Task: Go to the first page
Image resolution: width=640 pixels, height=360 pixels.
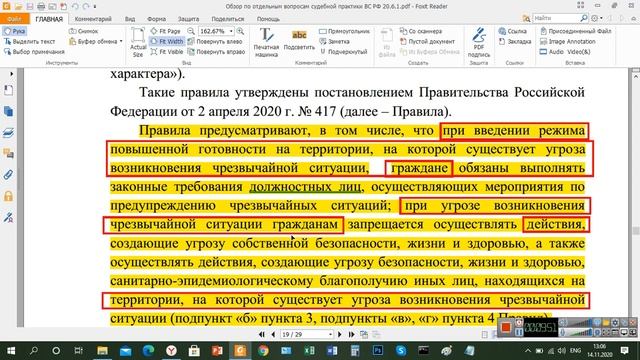Action: click(262, 334)
